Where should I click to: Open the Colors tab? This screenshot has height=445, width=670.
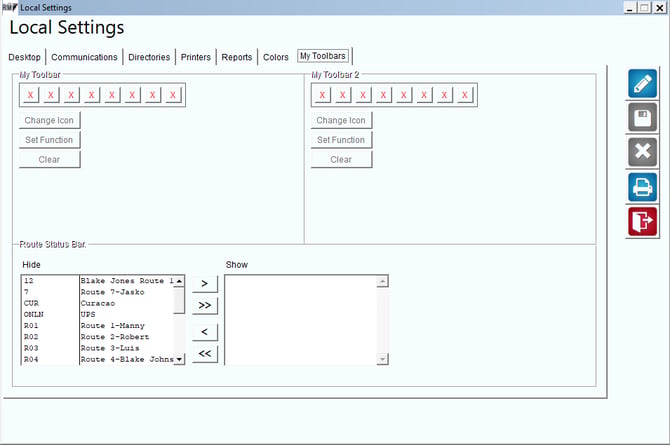[x=276, y=57]
